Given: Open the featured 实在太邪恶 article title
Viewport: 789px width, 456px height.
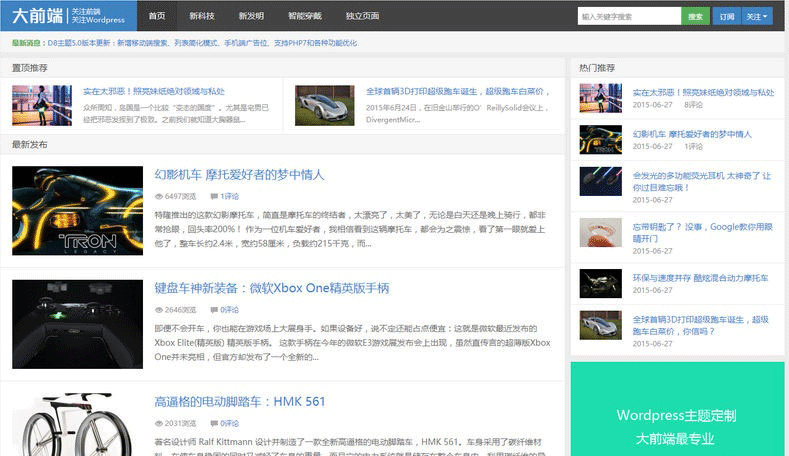Looking at the screenshot, I should (x=153, y=91).
